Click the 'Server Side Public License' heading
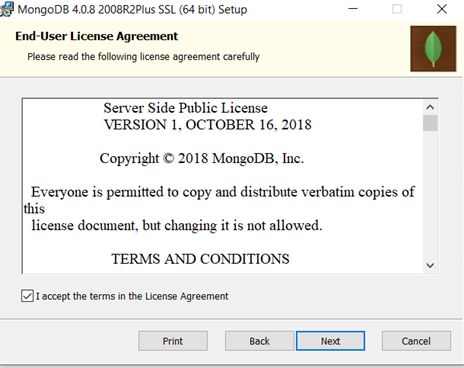The height and width of the screenshot is (368, 464). pos(185,108)
